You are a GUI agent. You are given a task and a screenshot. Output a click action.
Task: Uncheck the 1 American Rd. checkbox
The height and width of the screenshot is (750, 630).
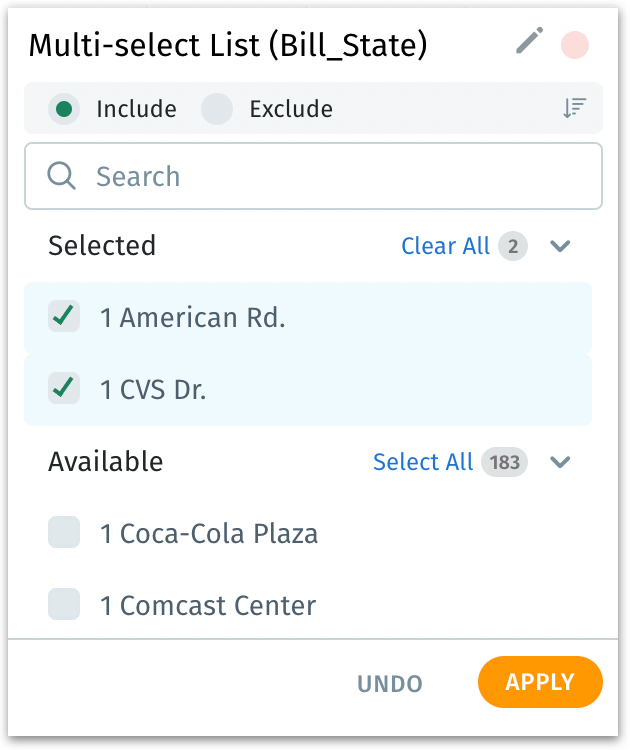[x=64, y=317]
